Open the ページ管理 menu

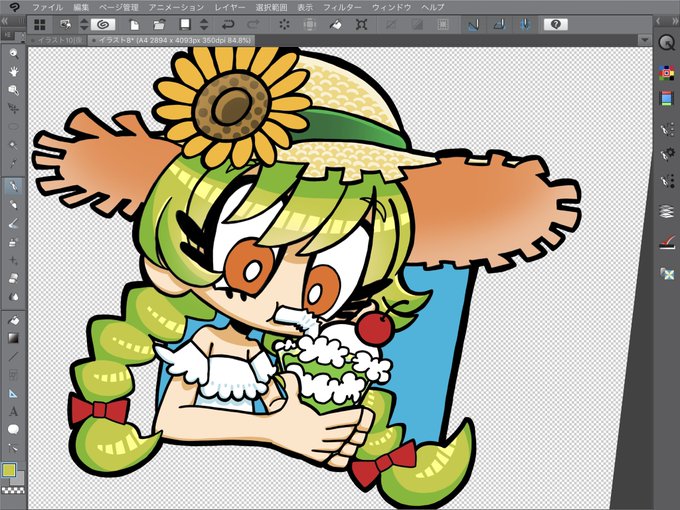(x=118, y=7)
